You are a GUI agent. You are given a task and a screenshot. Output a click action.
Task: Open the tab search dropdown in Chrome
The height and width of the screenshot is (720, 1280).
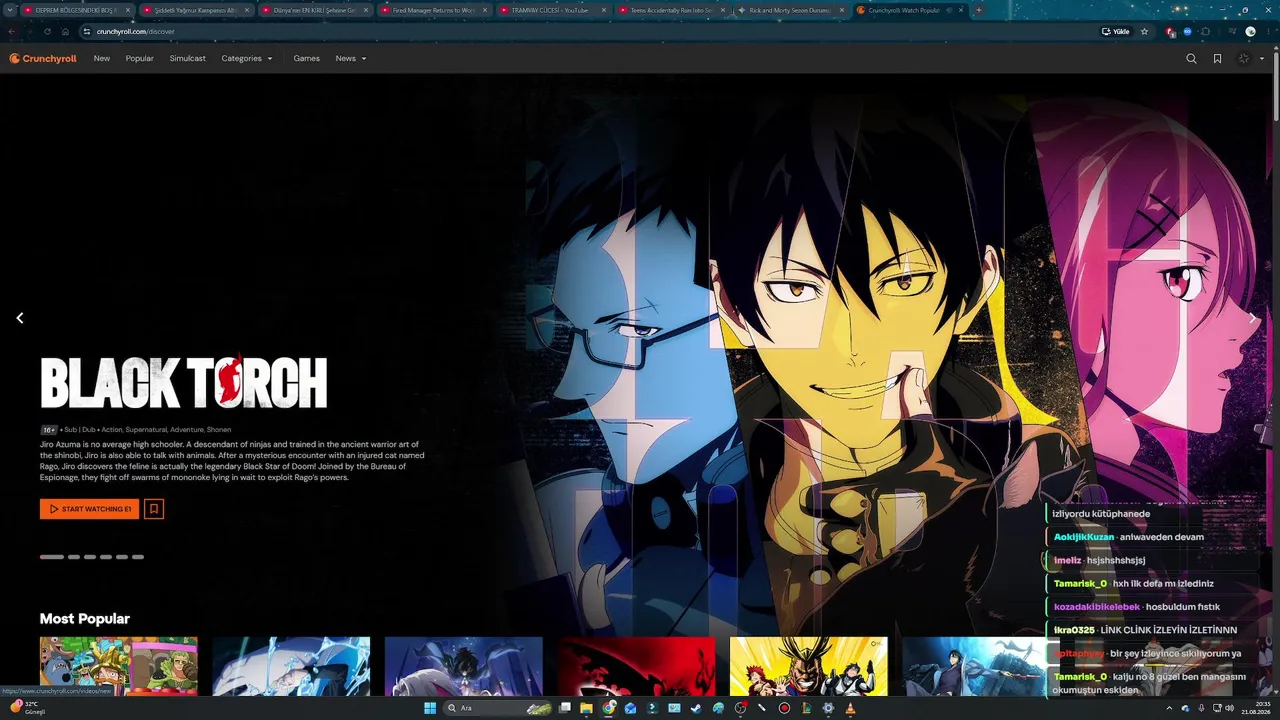click(11, 10)
